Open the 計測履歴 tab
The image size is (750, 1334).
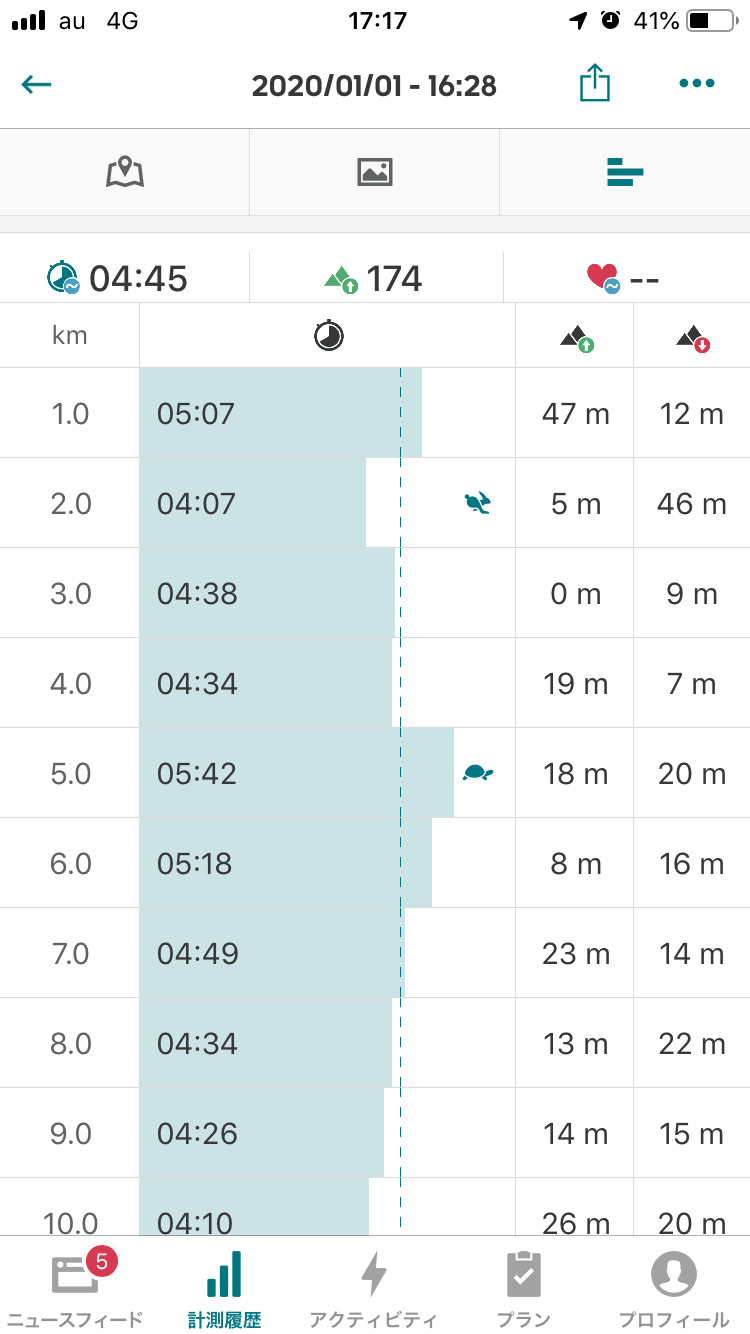(224, 1286)
